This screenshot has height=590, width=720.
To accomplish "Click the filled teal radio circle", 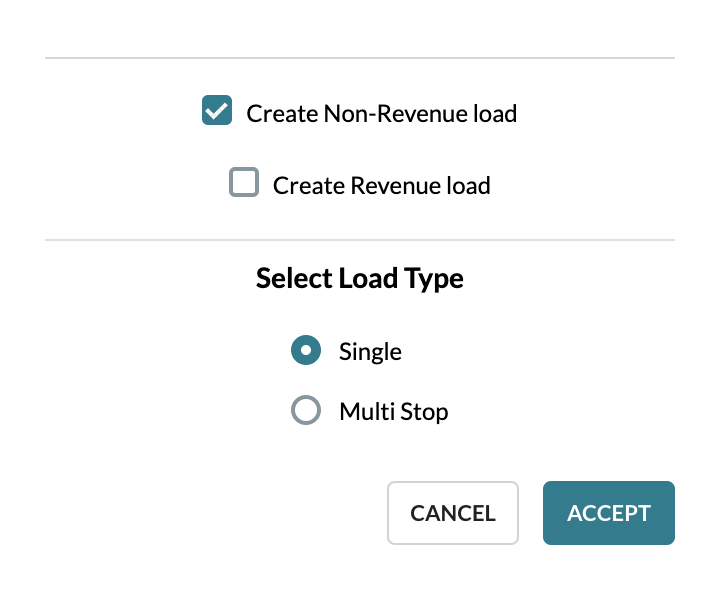I will (x=306, y=350).
